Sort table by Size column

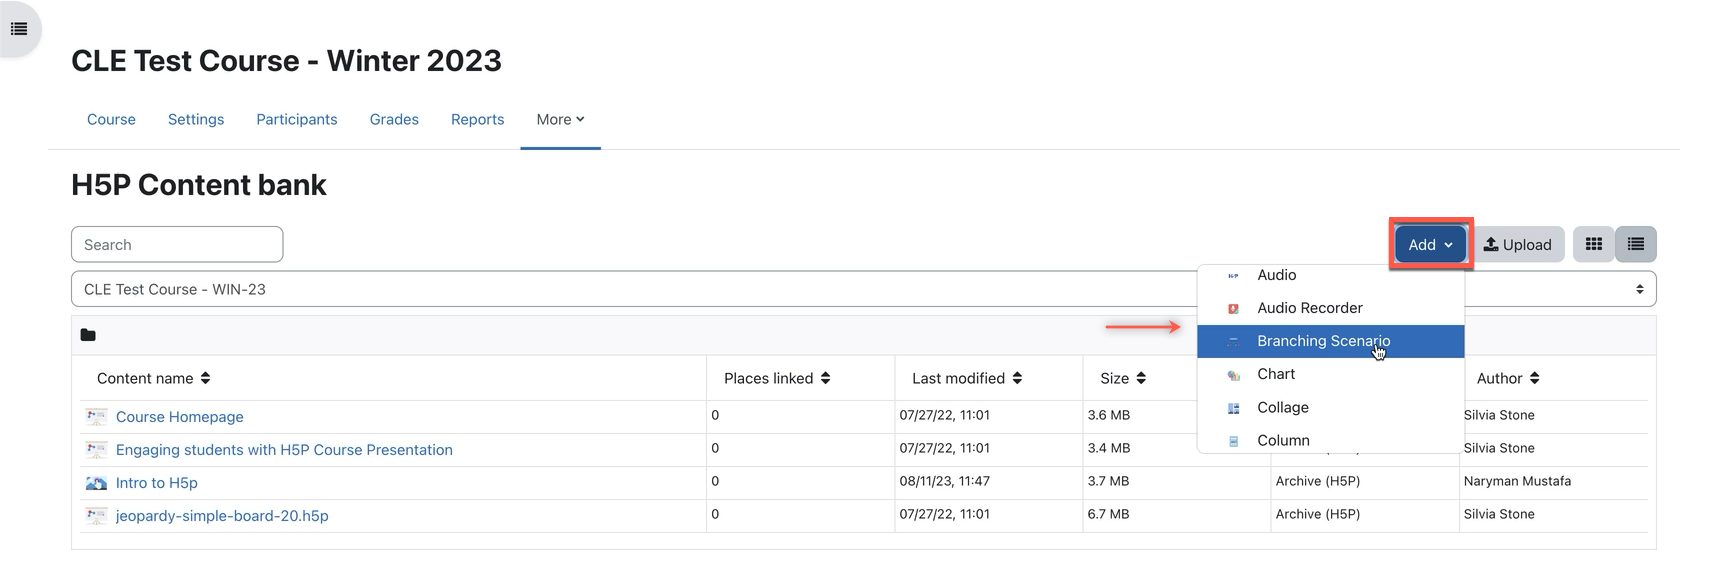pos(1122,378)
